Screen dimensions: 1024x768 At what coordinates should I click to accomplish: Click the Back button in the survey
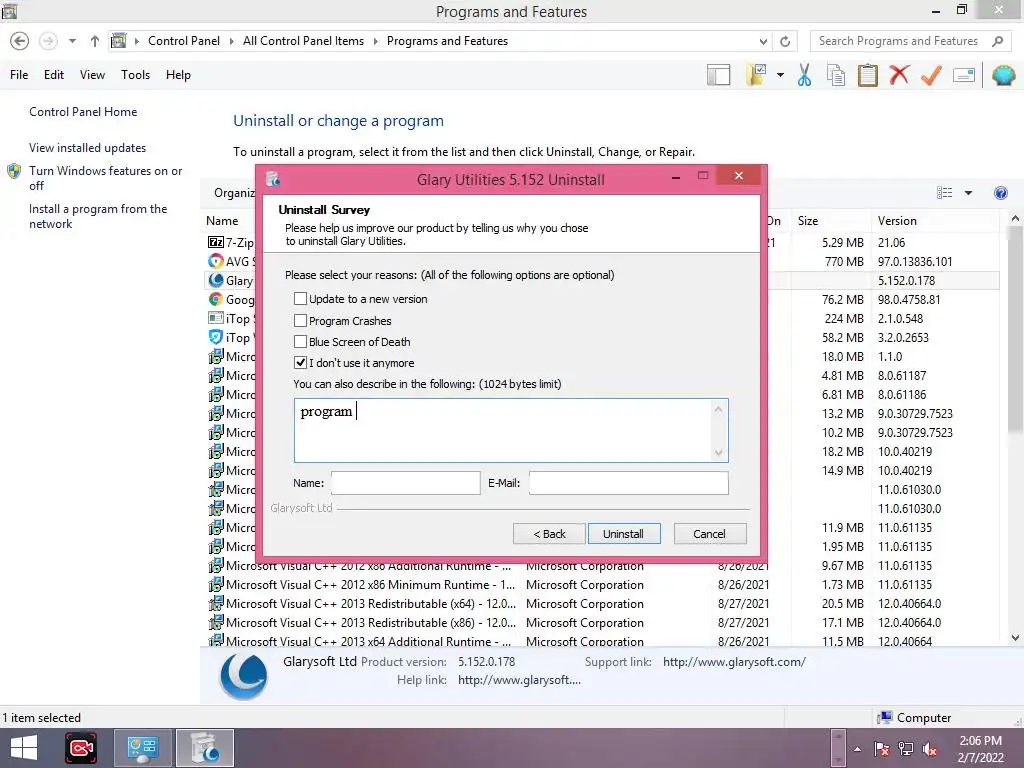[549, 534]
